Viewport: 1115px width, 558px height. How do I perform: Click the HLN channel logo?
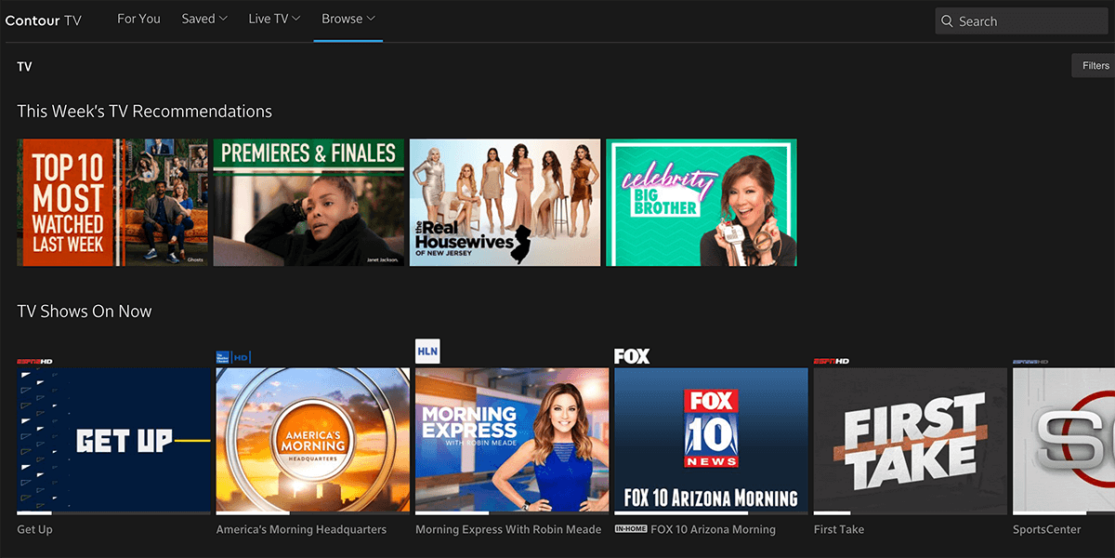pos(427,350)
